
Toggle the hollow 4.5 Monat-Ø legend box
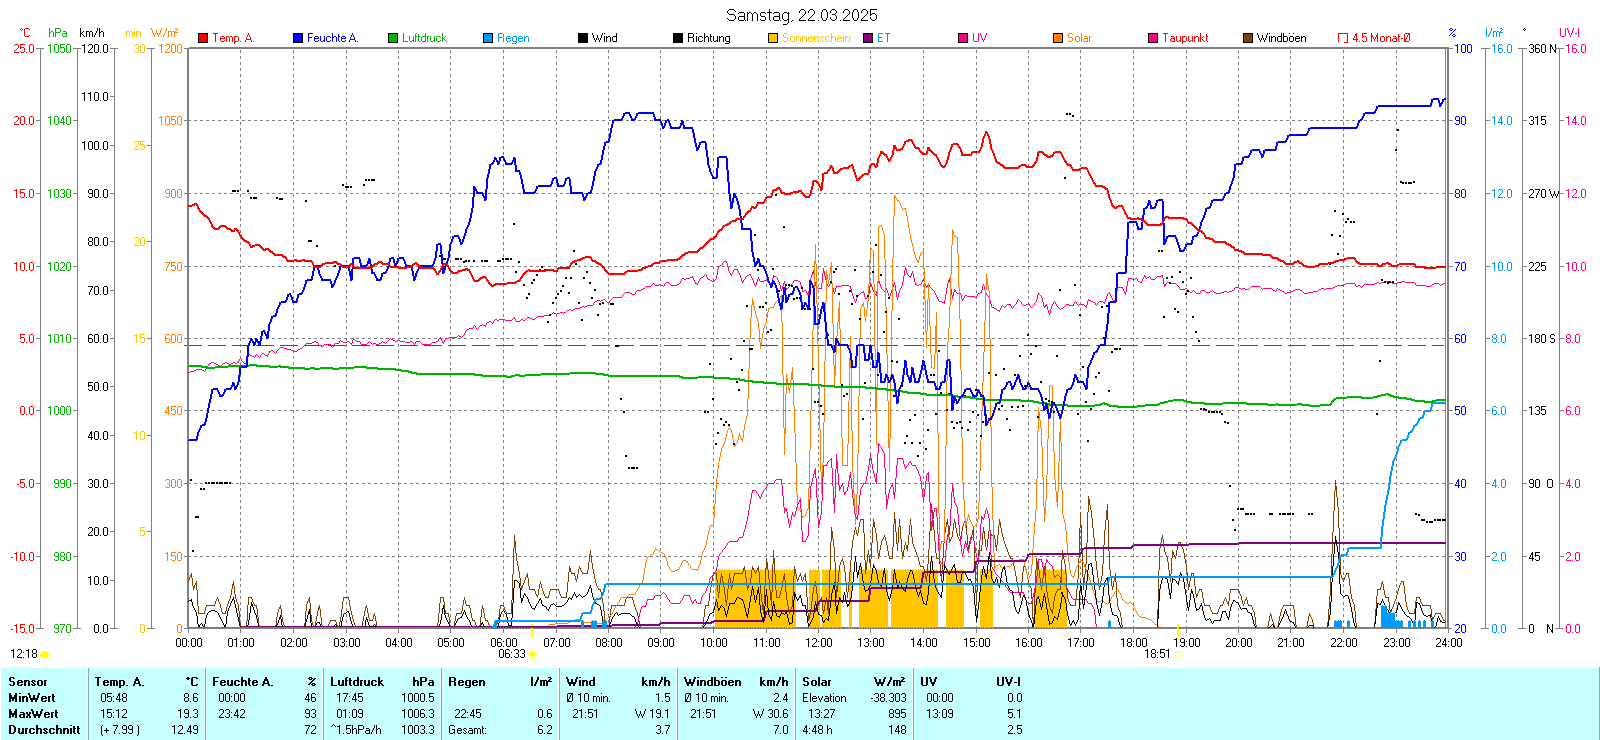[1343, 38]
